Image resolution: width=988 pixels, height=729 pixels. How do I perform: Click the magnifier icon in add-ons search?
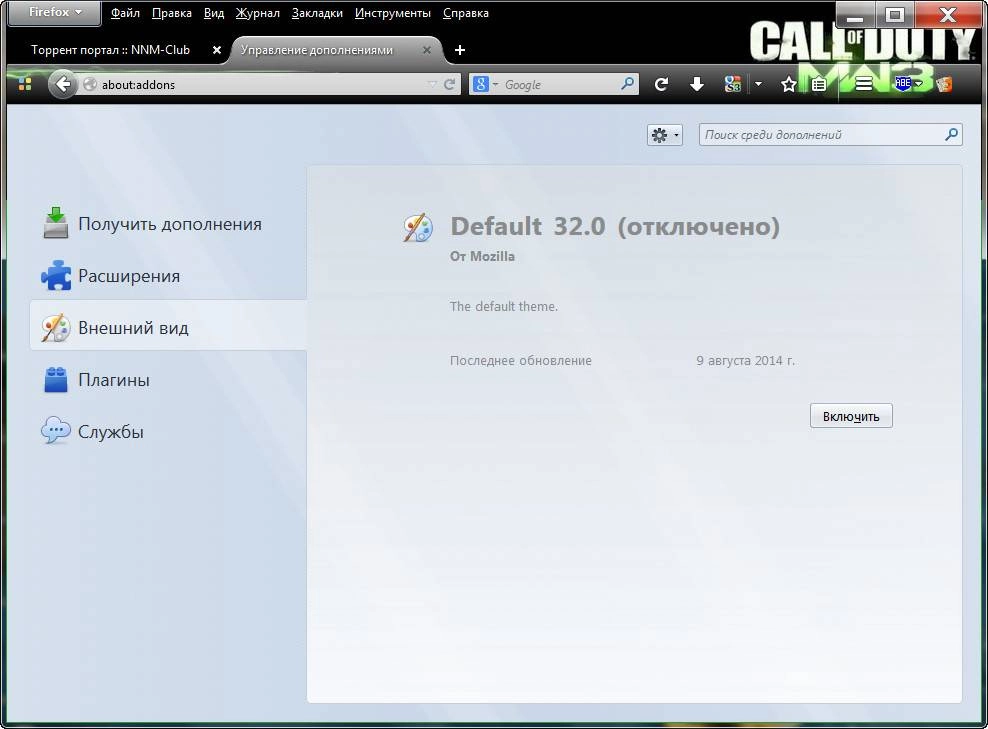(x=951, y=134)
